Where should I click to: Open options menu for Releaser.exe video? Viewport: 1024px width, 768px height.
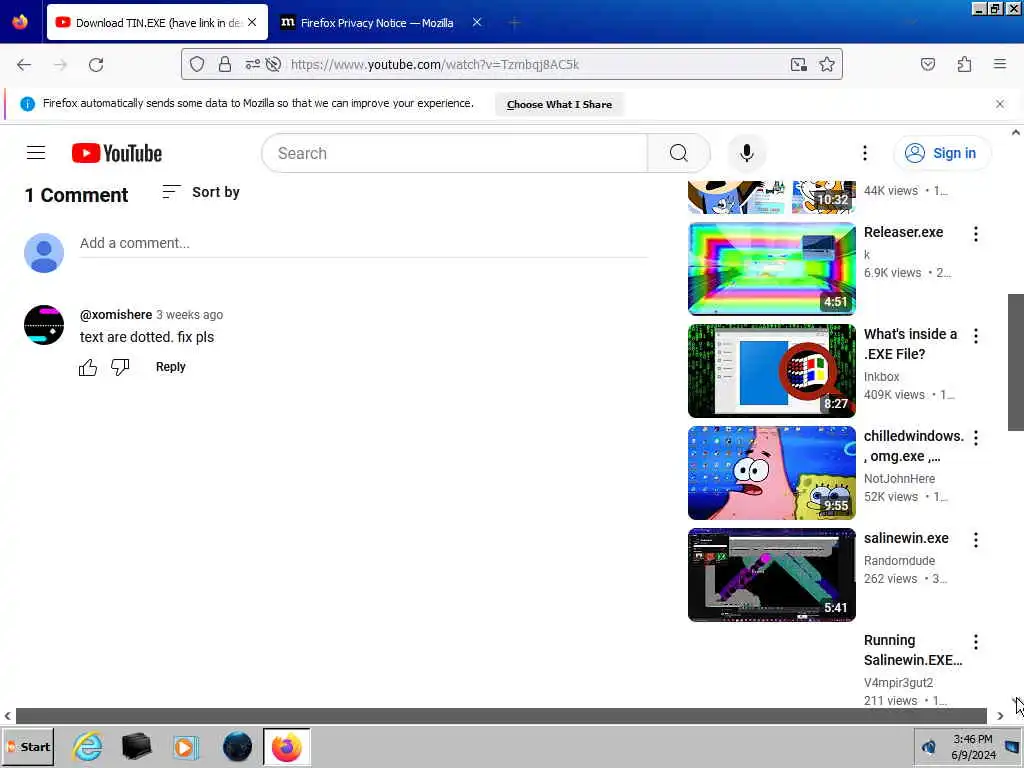click(x=976, y=234)
